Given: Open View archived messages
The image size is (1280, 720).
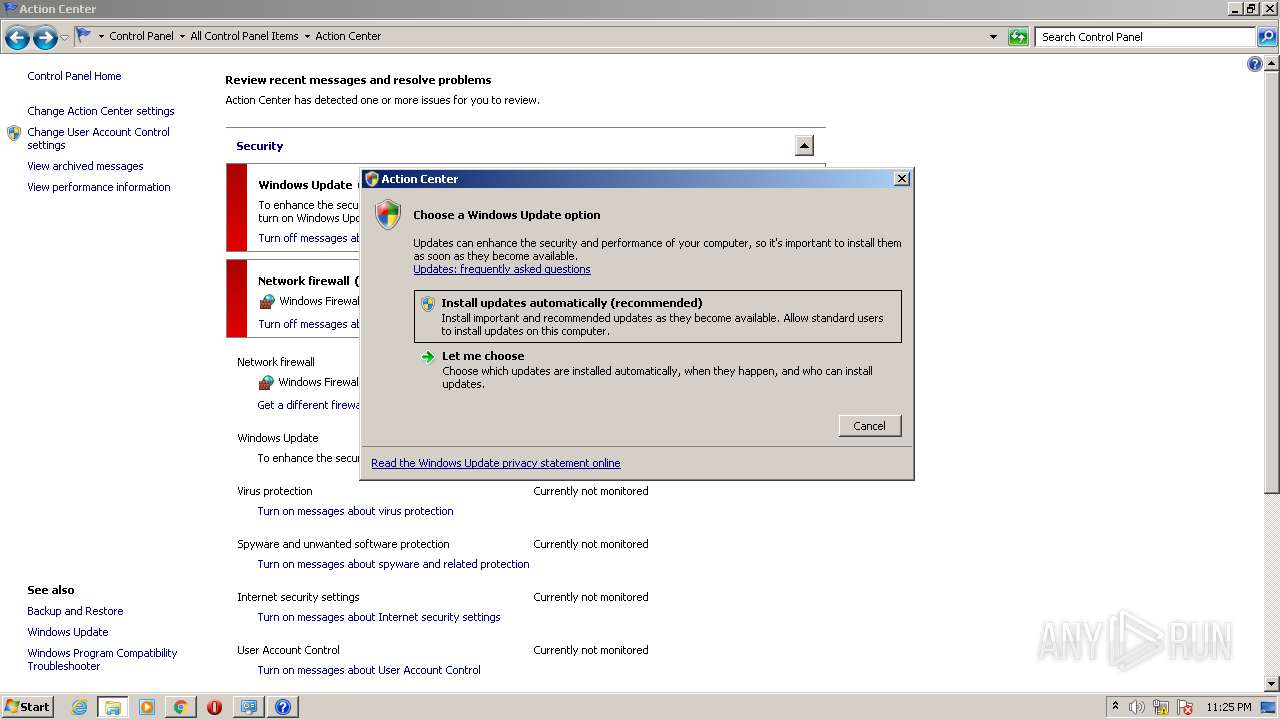Looking at the screenshot, I should (85, 166).
